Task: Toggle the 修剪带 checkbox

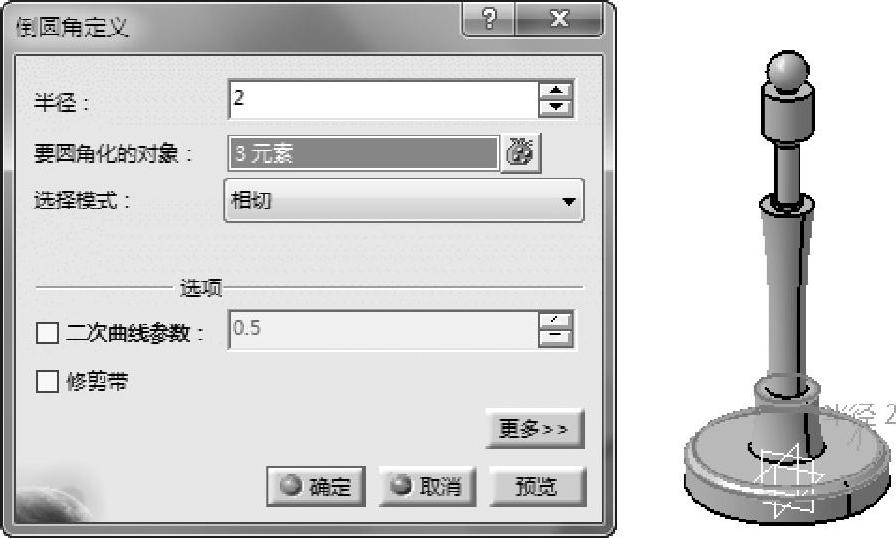Action: point(47,381)
